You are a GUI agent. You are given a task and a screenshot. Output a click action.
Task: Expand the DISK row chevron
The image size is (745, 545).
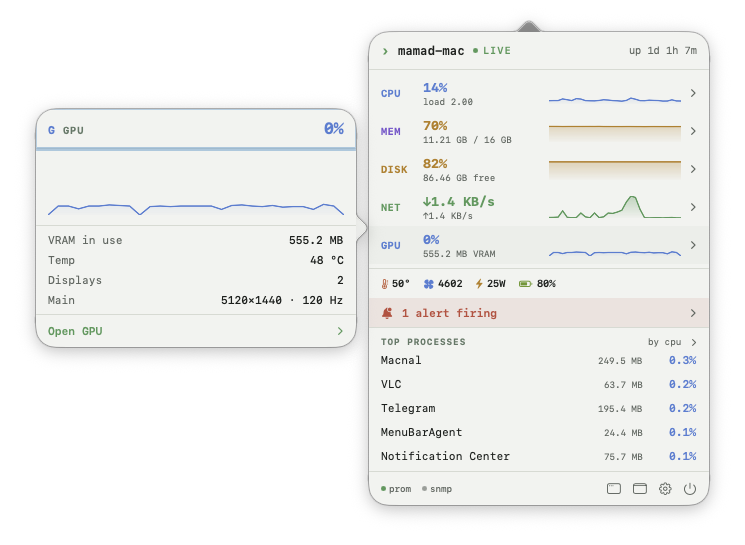[x=693, y=169]
